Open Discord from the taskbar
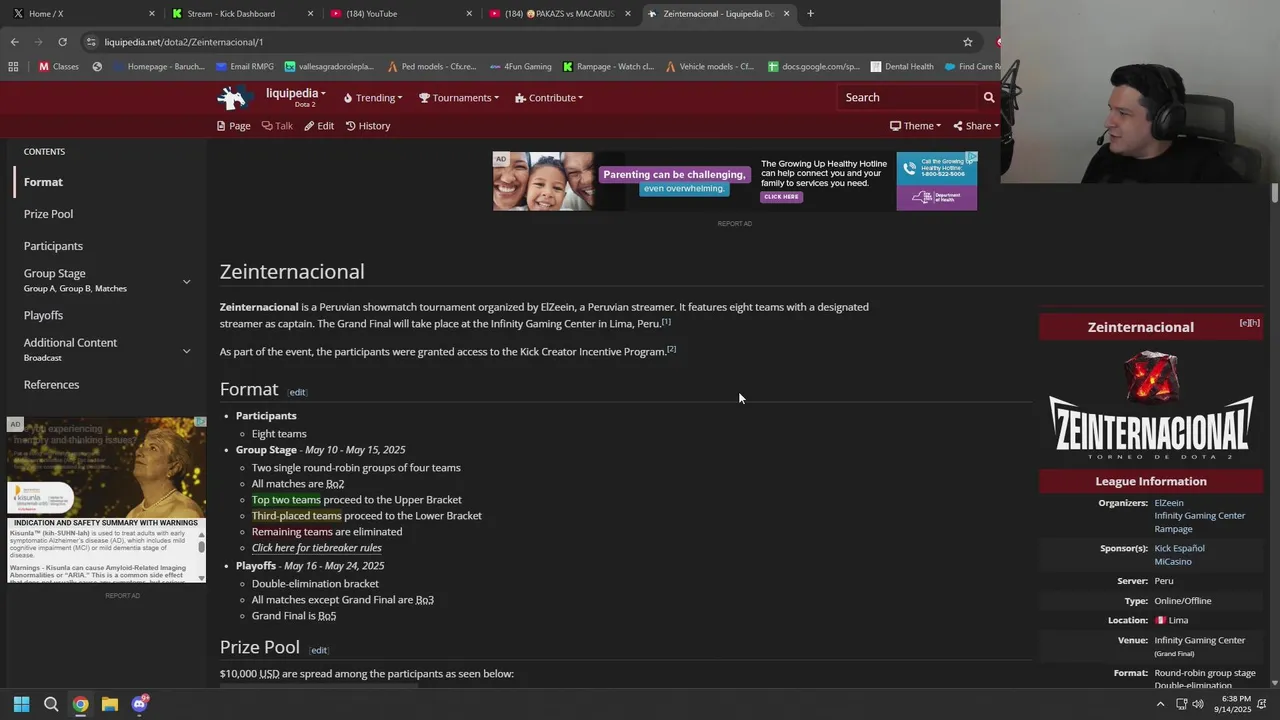Image resolution: width=1280 pixels, height=720 pixels. [139, 704]
